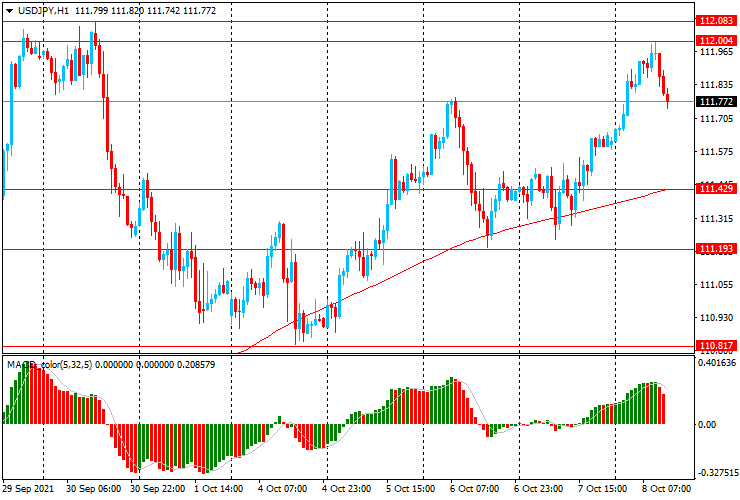
Task: Select the 111.429 red price label
Action: click(716, 189)
